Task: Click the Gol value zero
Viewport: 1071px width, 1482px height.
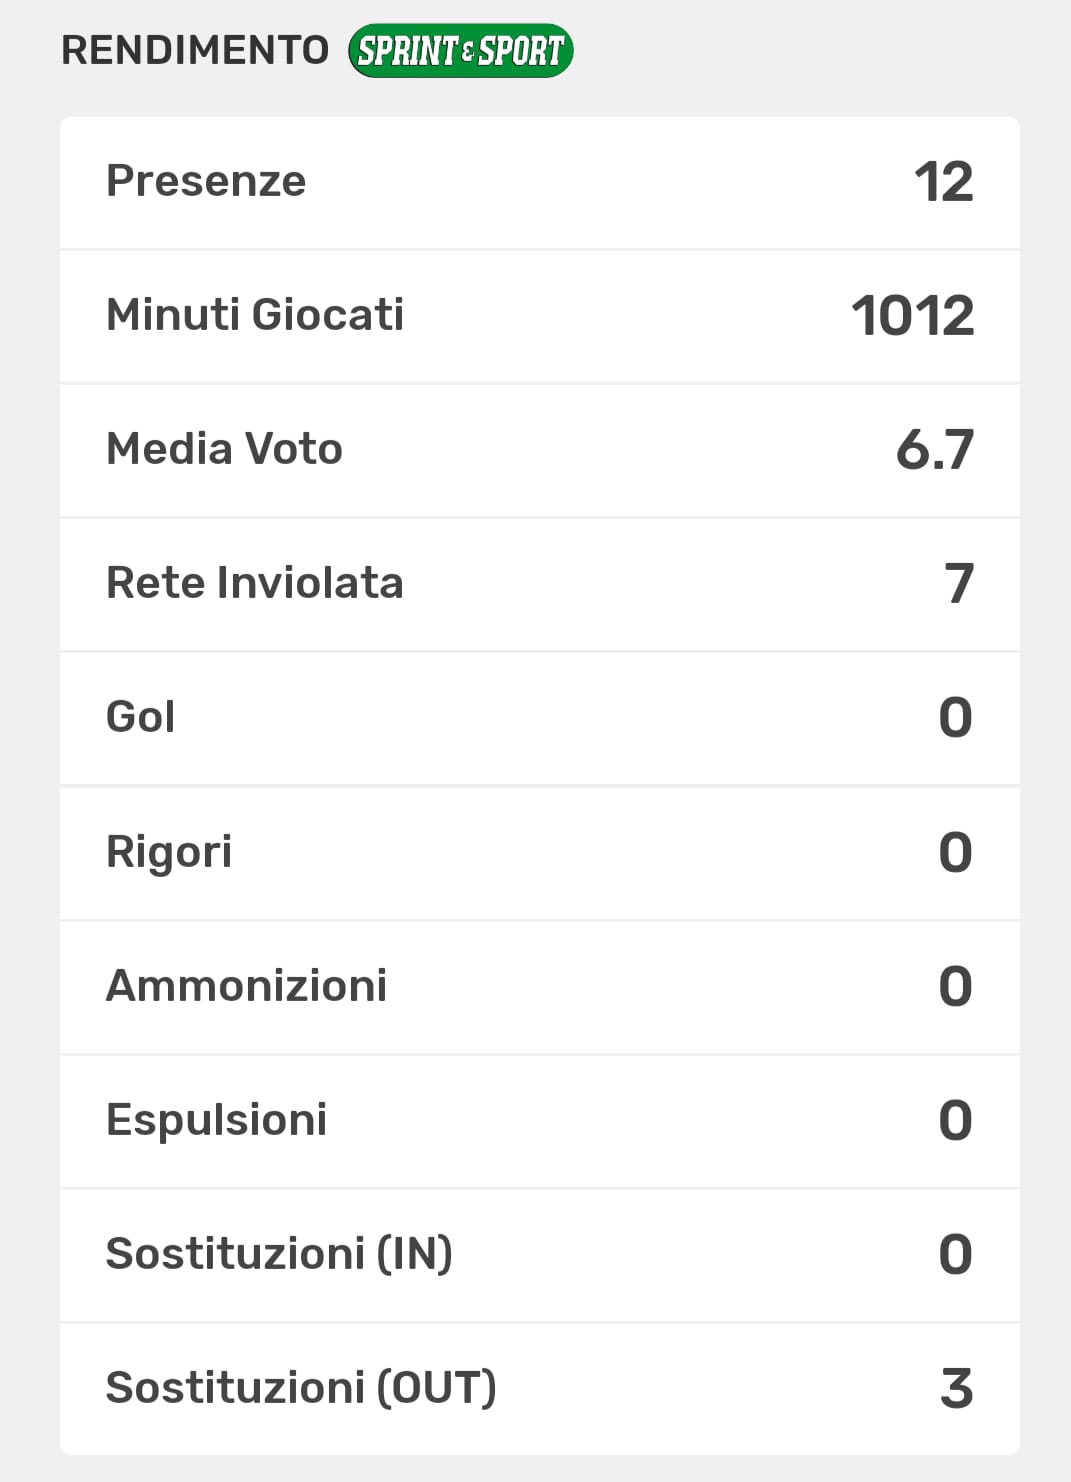Action: pos(955,718)
